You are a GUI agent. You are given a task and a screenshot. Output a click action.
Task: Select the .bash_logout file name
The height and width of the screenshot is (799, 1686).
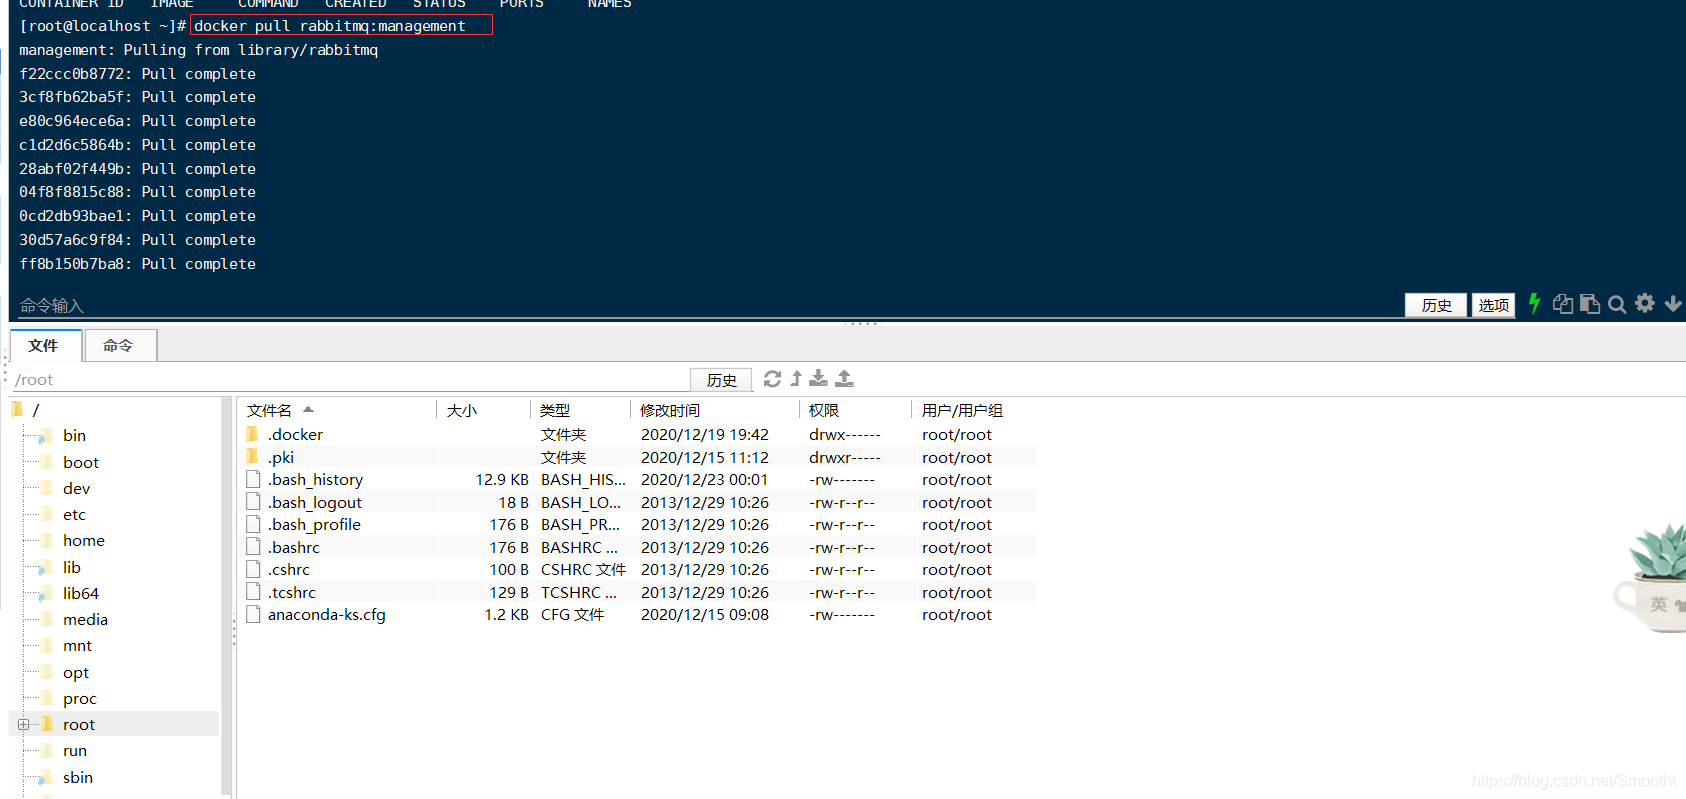click(314, 502)
